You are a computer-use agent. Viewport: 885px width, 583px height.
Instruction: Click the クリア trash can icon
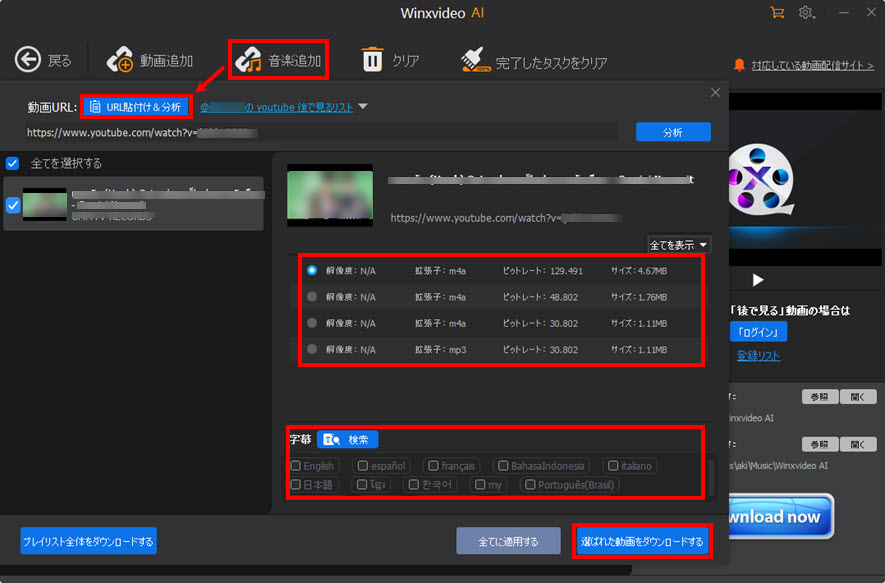[x=372, y=59]
